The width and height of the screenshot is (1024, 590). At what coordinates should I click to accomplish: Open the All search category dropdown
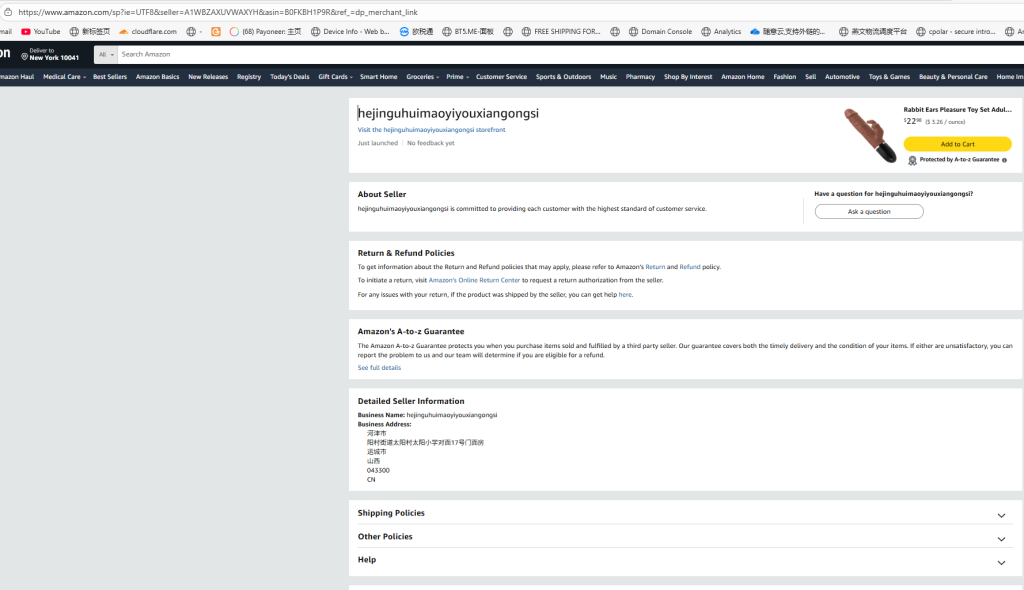coord(105,54)
